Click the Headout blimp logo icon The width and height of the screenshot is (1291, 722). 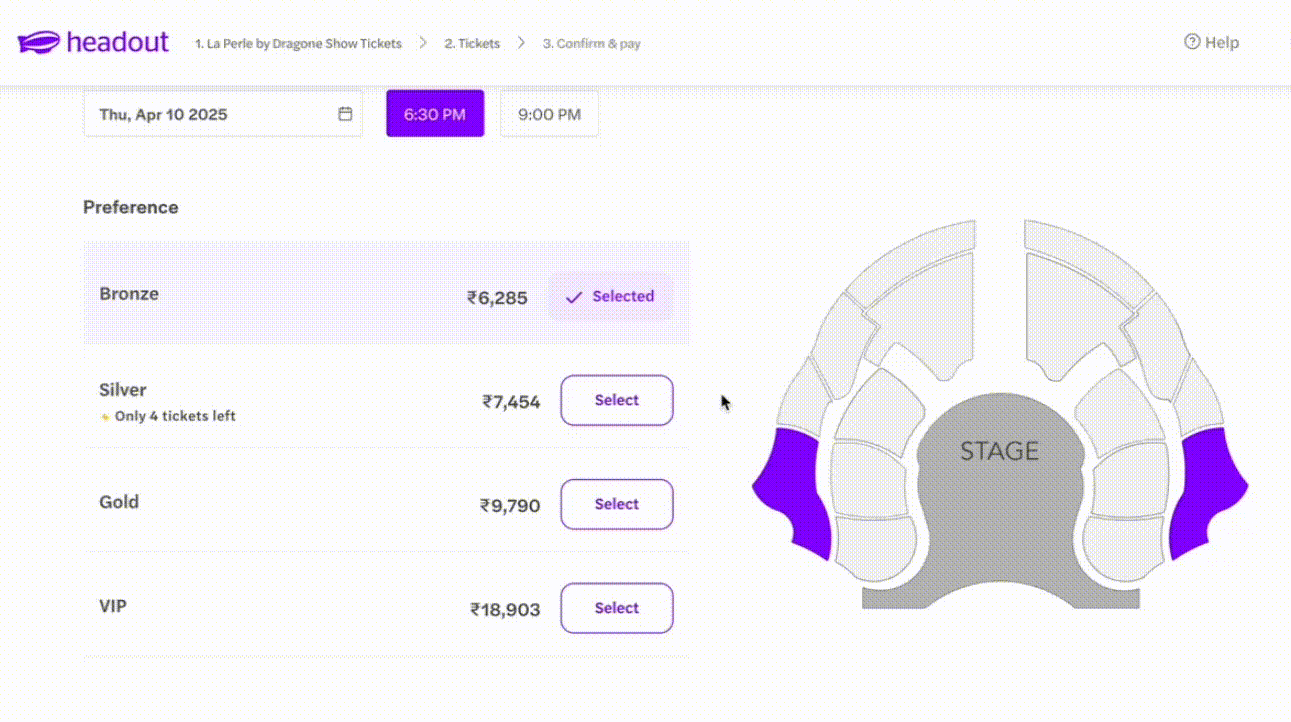38,43
